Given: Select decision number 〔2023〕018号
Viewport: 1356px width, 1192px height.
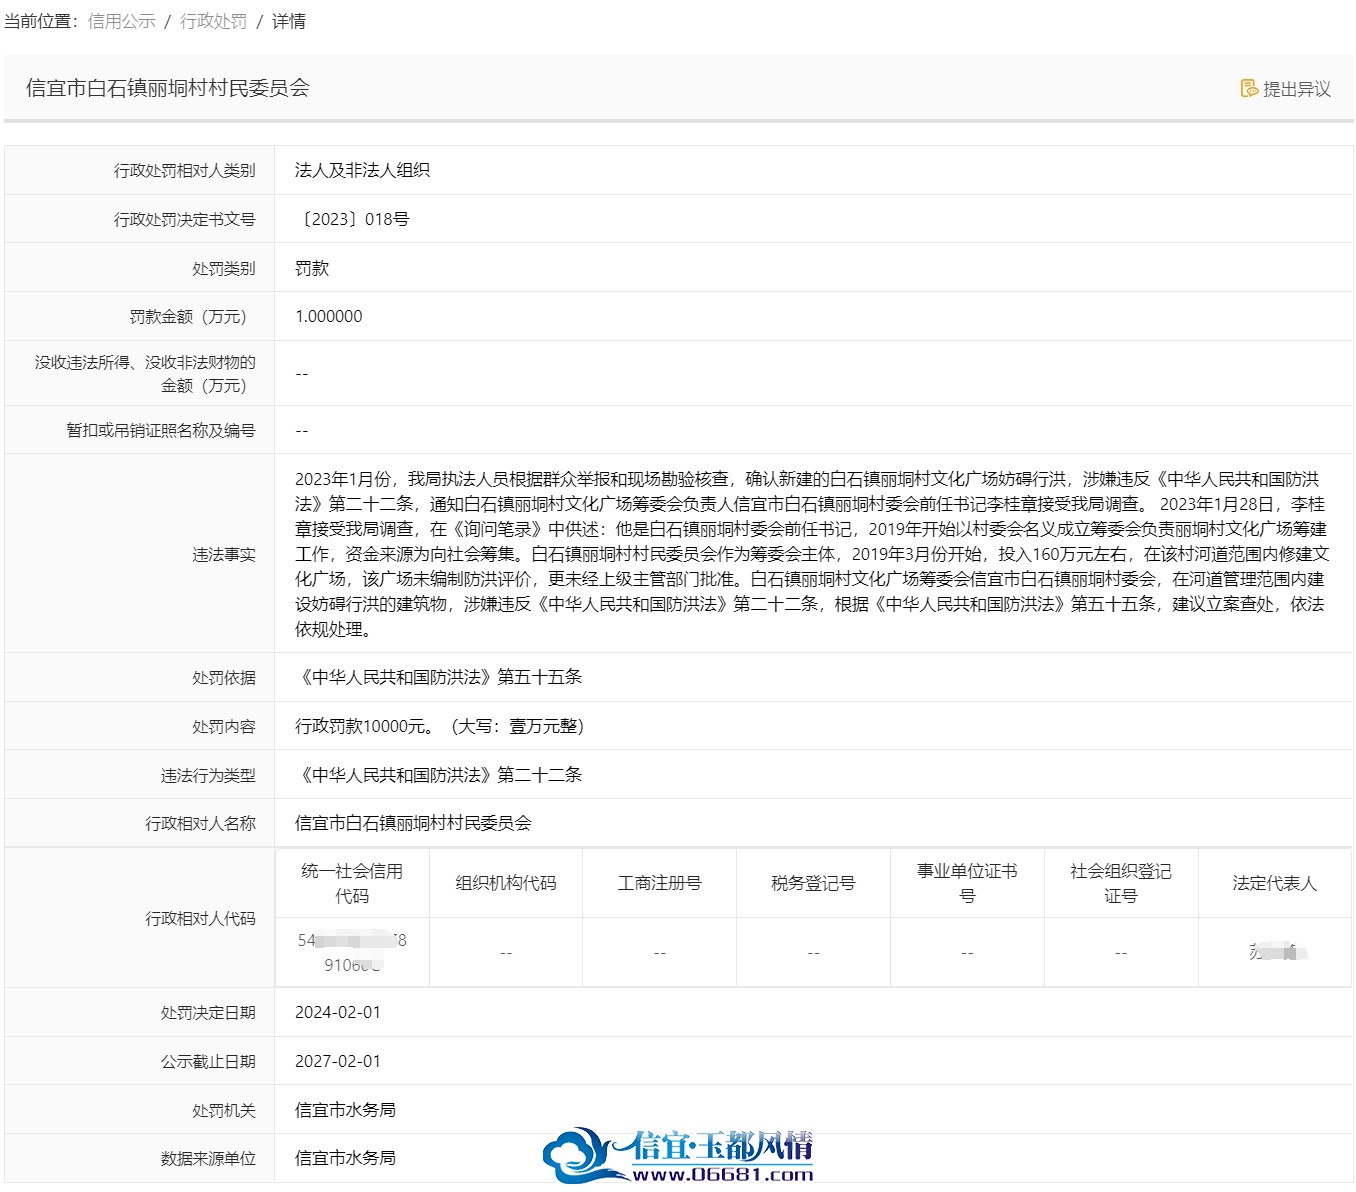Looking at the screenshot, I should [352, 219].
